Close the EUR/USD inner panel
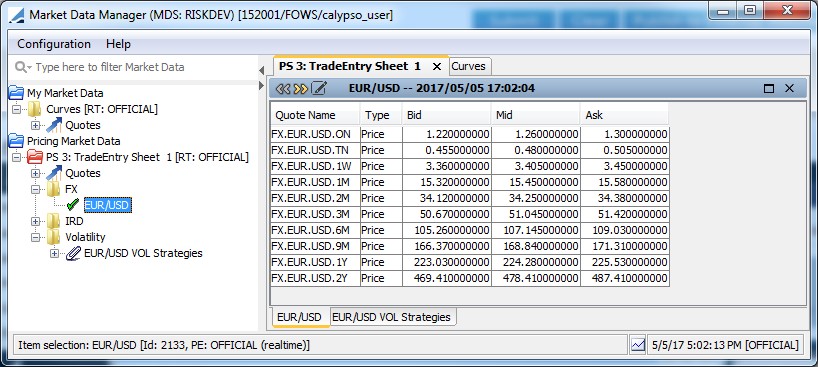Viewport: 818px width, 367px height. 789,89
